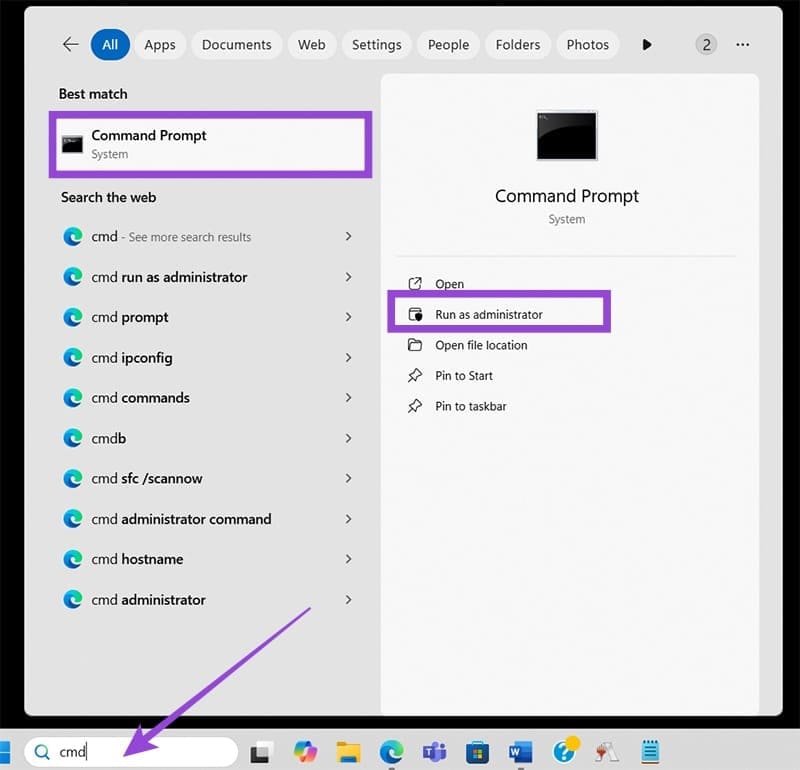
Task: Open Get Help question-mark taskbar icon
Action: pyautogui.click(x=565, y=750)
